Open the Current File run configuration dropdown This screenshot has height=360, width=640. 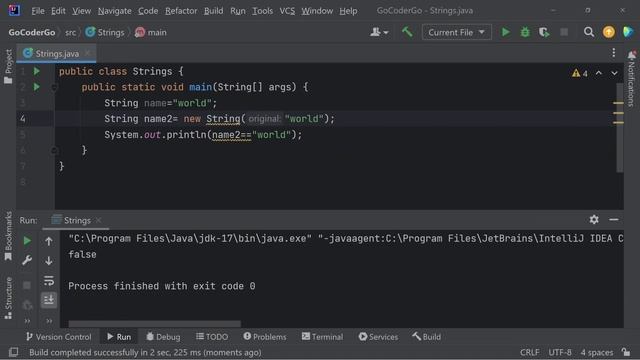pos(456,32)
